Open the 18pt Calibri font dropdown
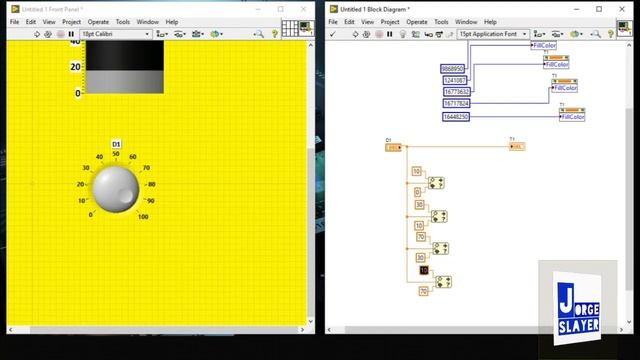640x360 pixels. [116, 34]
